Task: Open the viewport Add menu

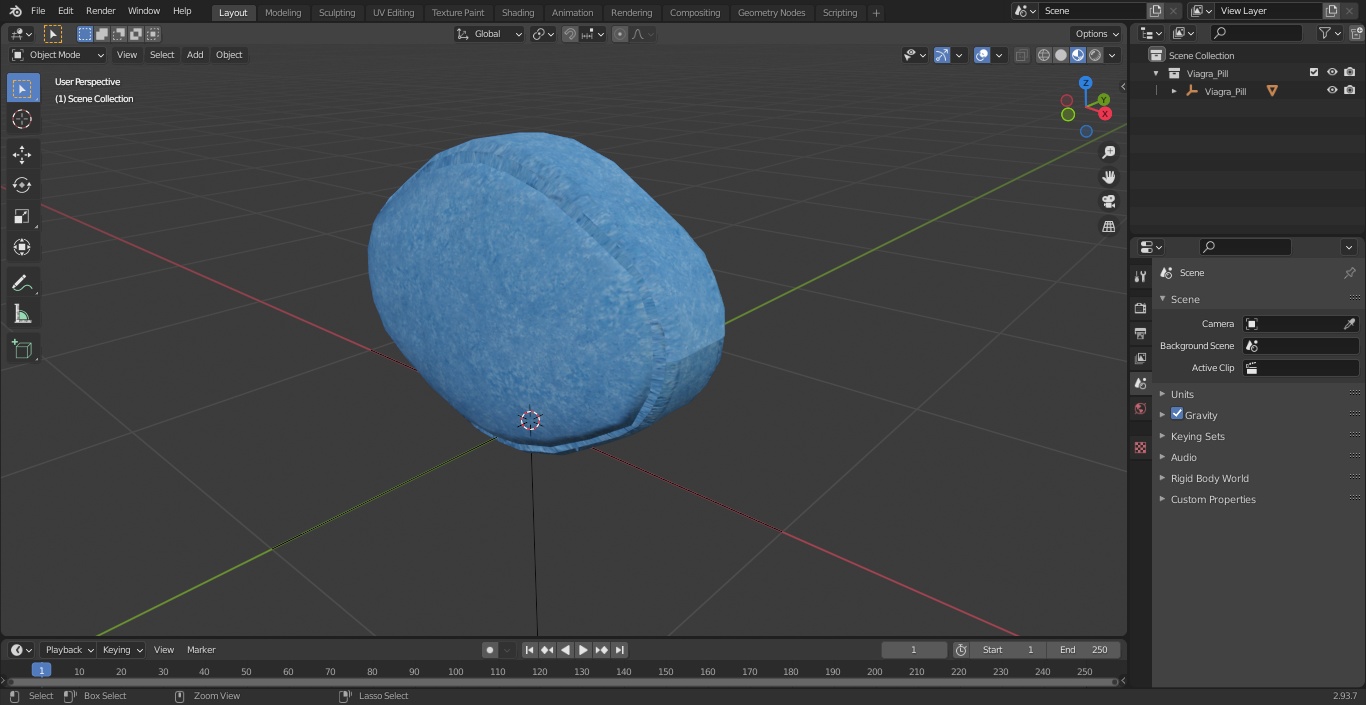Action: (195, 55)
